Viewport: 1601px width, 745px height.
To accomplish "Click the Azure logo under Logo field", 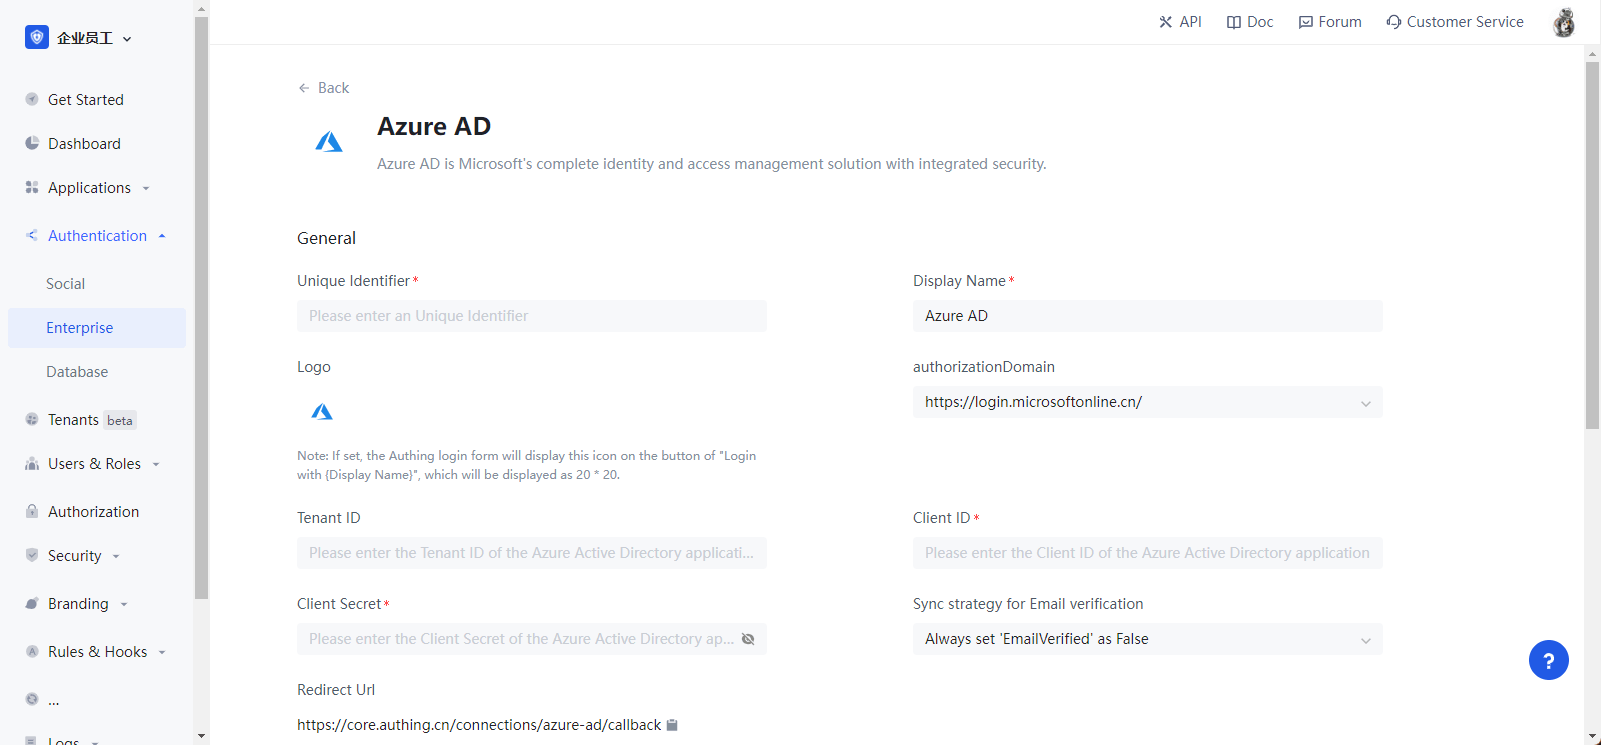I will point(322,412).
